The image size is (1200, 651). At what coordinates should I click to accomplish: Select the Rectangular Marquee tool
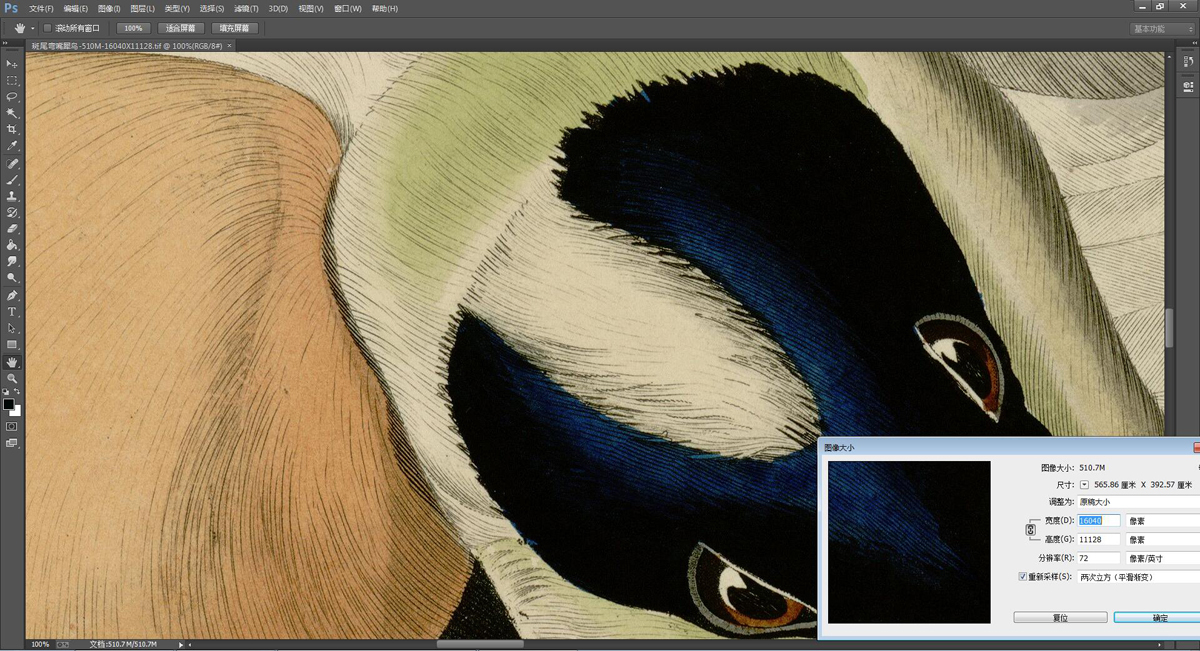(x=12, y=80)
